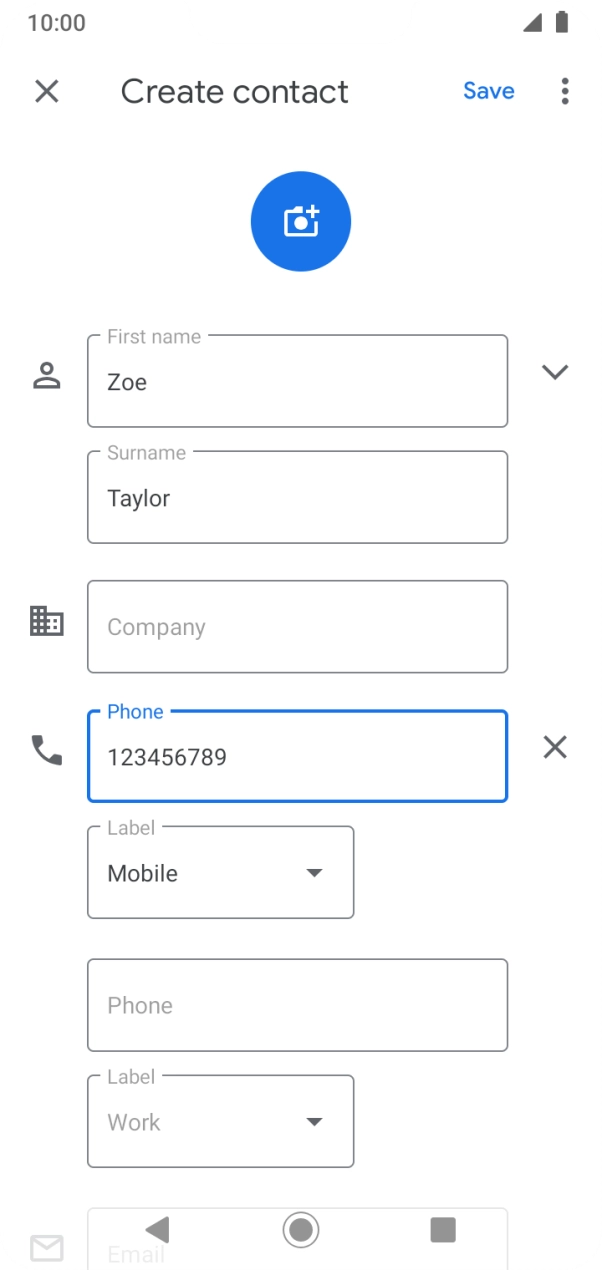Viewport: 602px width, 1270px height.
Task: Expand additional name fields chevron
Action: tap(555, 372)
